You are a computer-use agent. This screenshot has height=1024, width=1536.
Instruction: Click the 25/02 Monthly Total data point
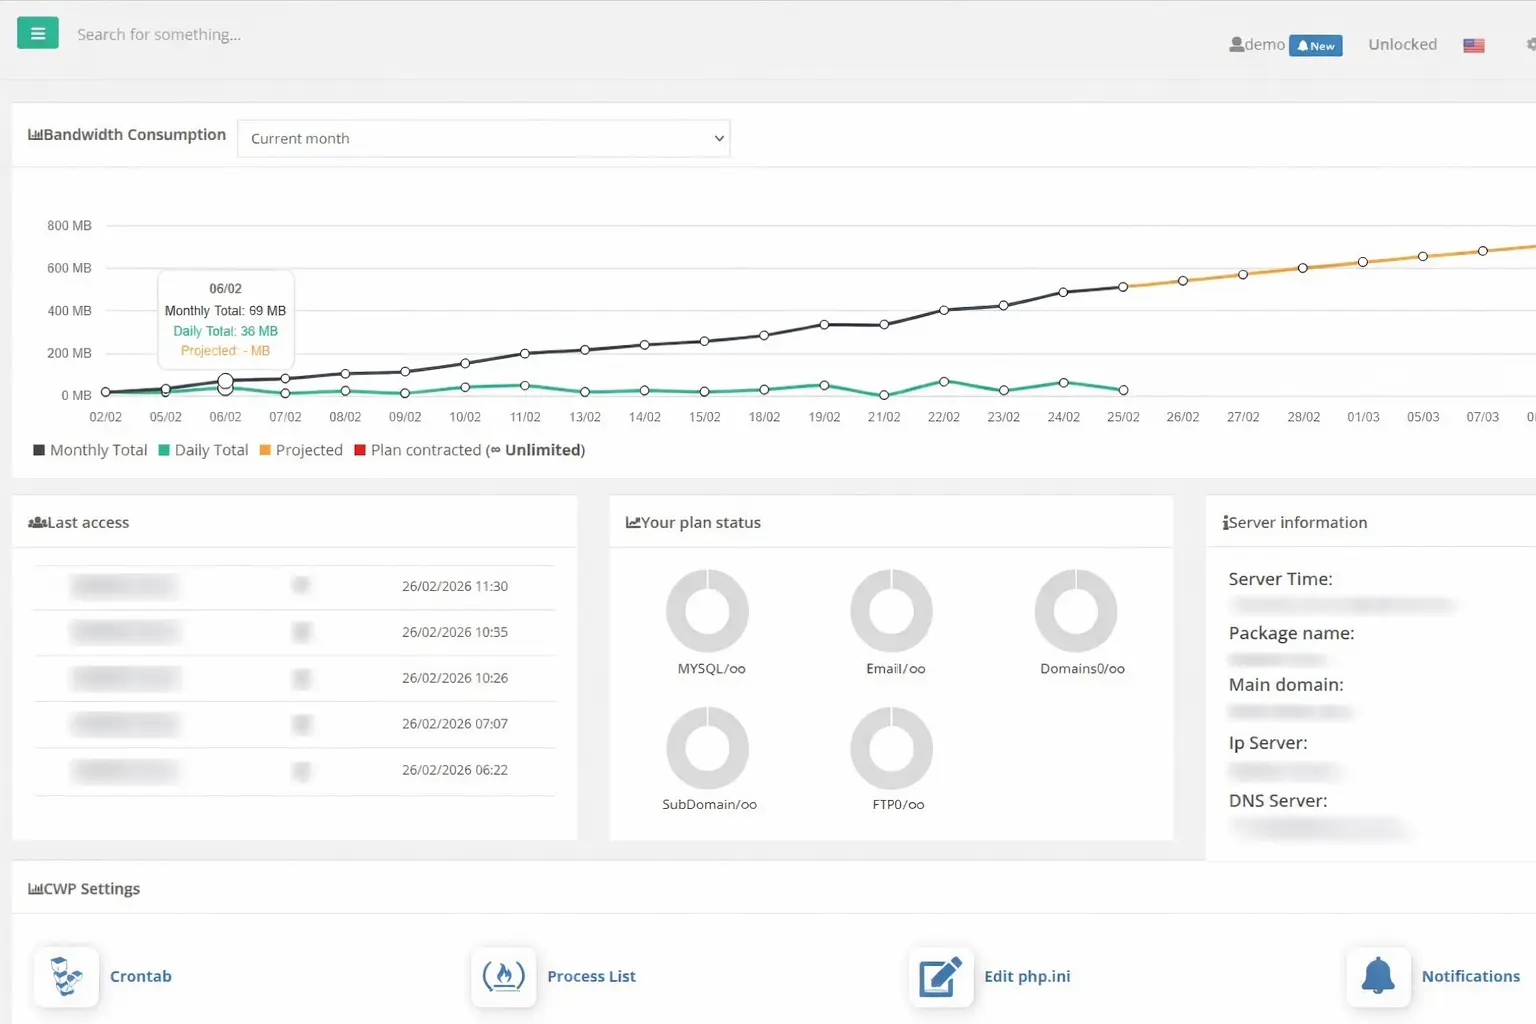pyautogui.click(x=1123, y=287)
